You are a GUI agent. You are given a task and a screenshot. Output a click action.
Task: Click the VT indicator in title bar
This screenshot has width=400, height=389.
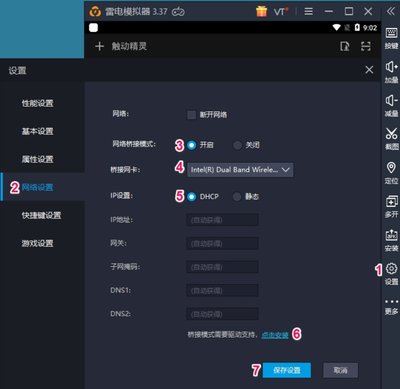pyautogui.click(x=281, y=12)
